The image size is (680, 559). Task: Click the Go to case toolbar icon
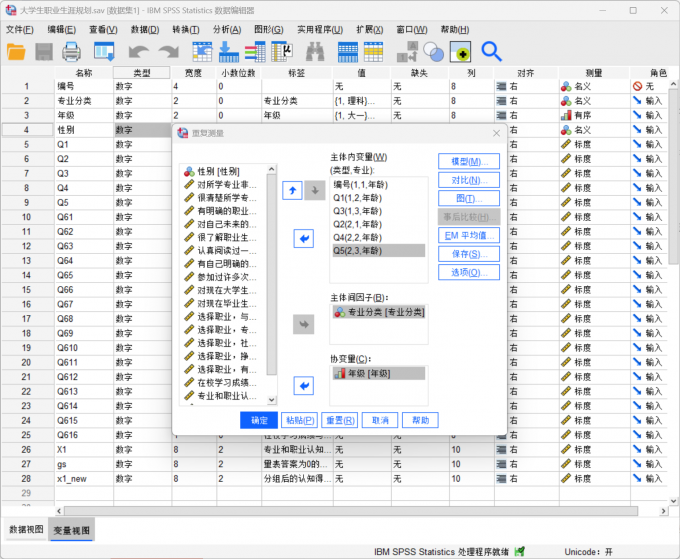[202, 52]
